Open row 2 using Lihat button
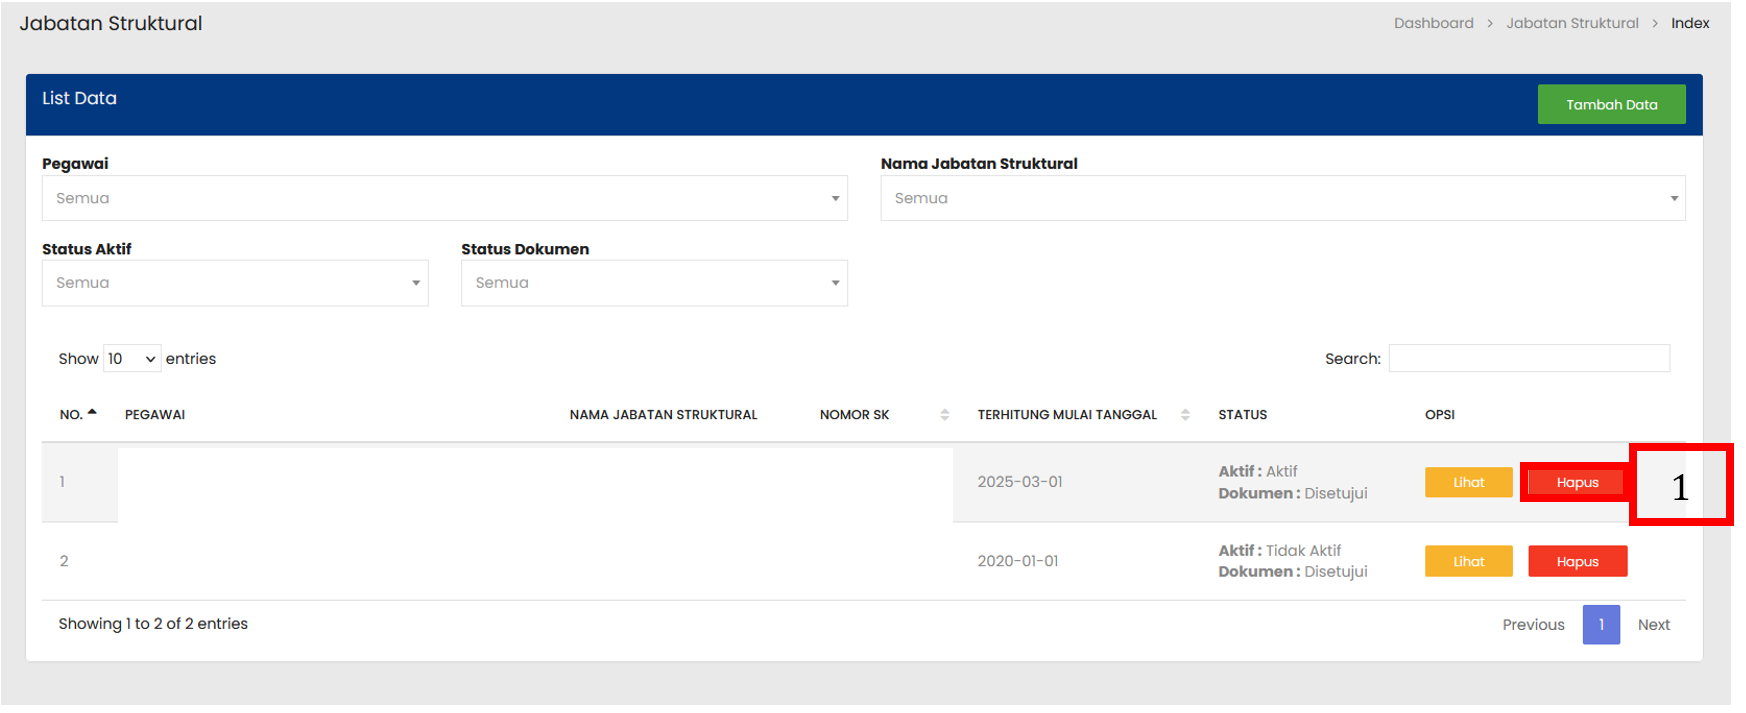The height and width of the screenshot is (713, 1746). [x=1468, y=561]
